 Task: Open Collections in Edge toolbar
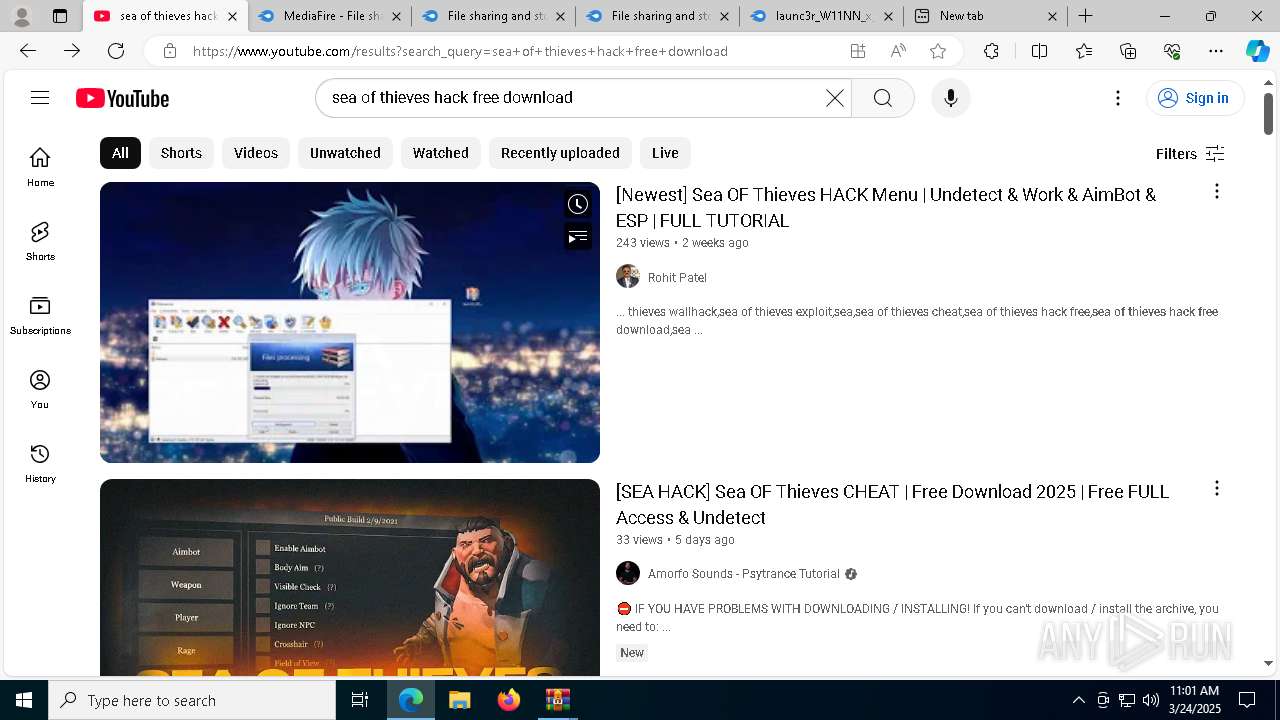pyautogui.click(x=1128, y=51)
